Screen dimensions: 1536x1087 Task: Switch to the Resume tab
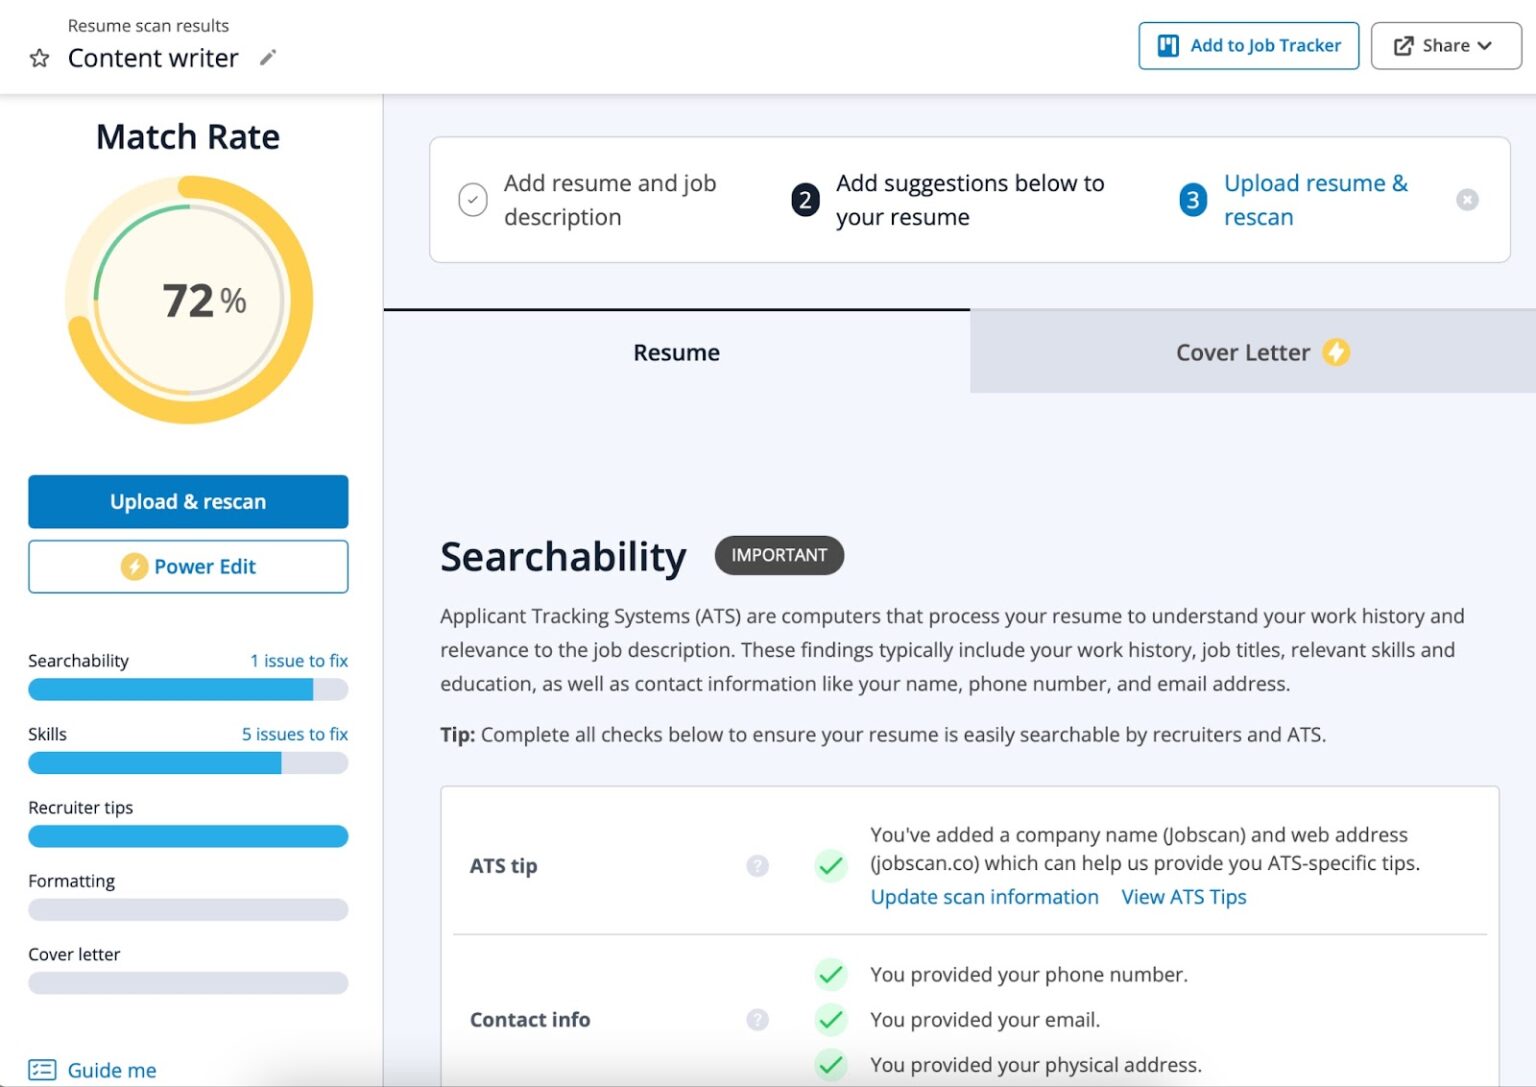point(676,352)
